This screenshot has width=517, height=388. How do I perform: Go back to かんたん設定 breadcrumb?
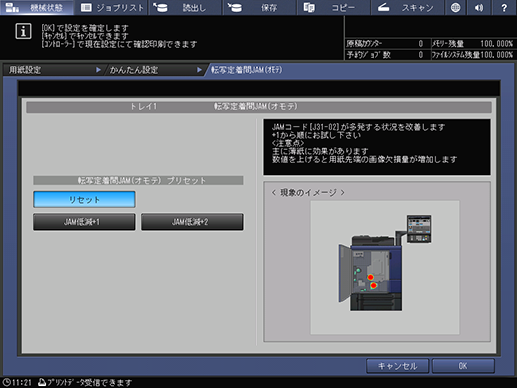(x=155, y=70)
